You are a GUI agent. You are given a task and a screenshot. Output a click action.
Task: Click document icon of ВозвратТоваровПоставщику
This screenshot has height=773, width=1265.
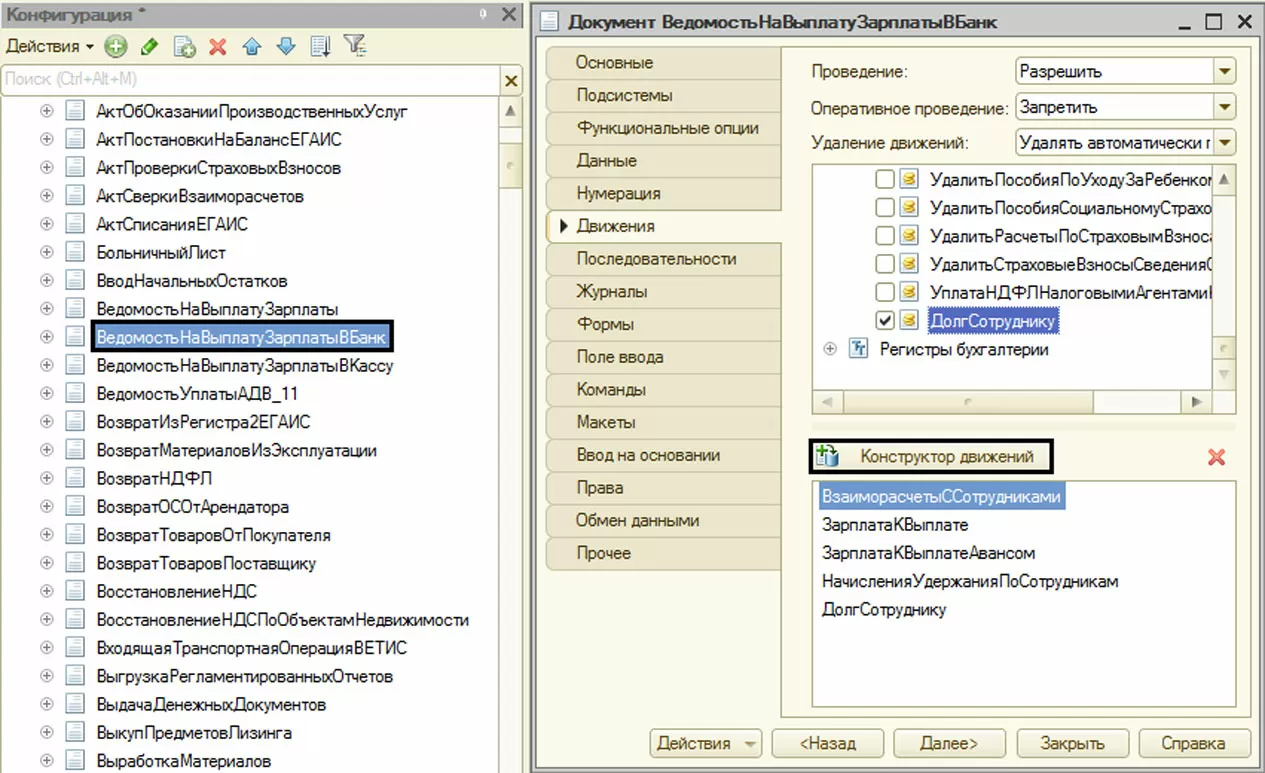point(75,564)
